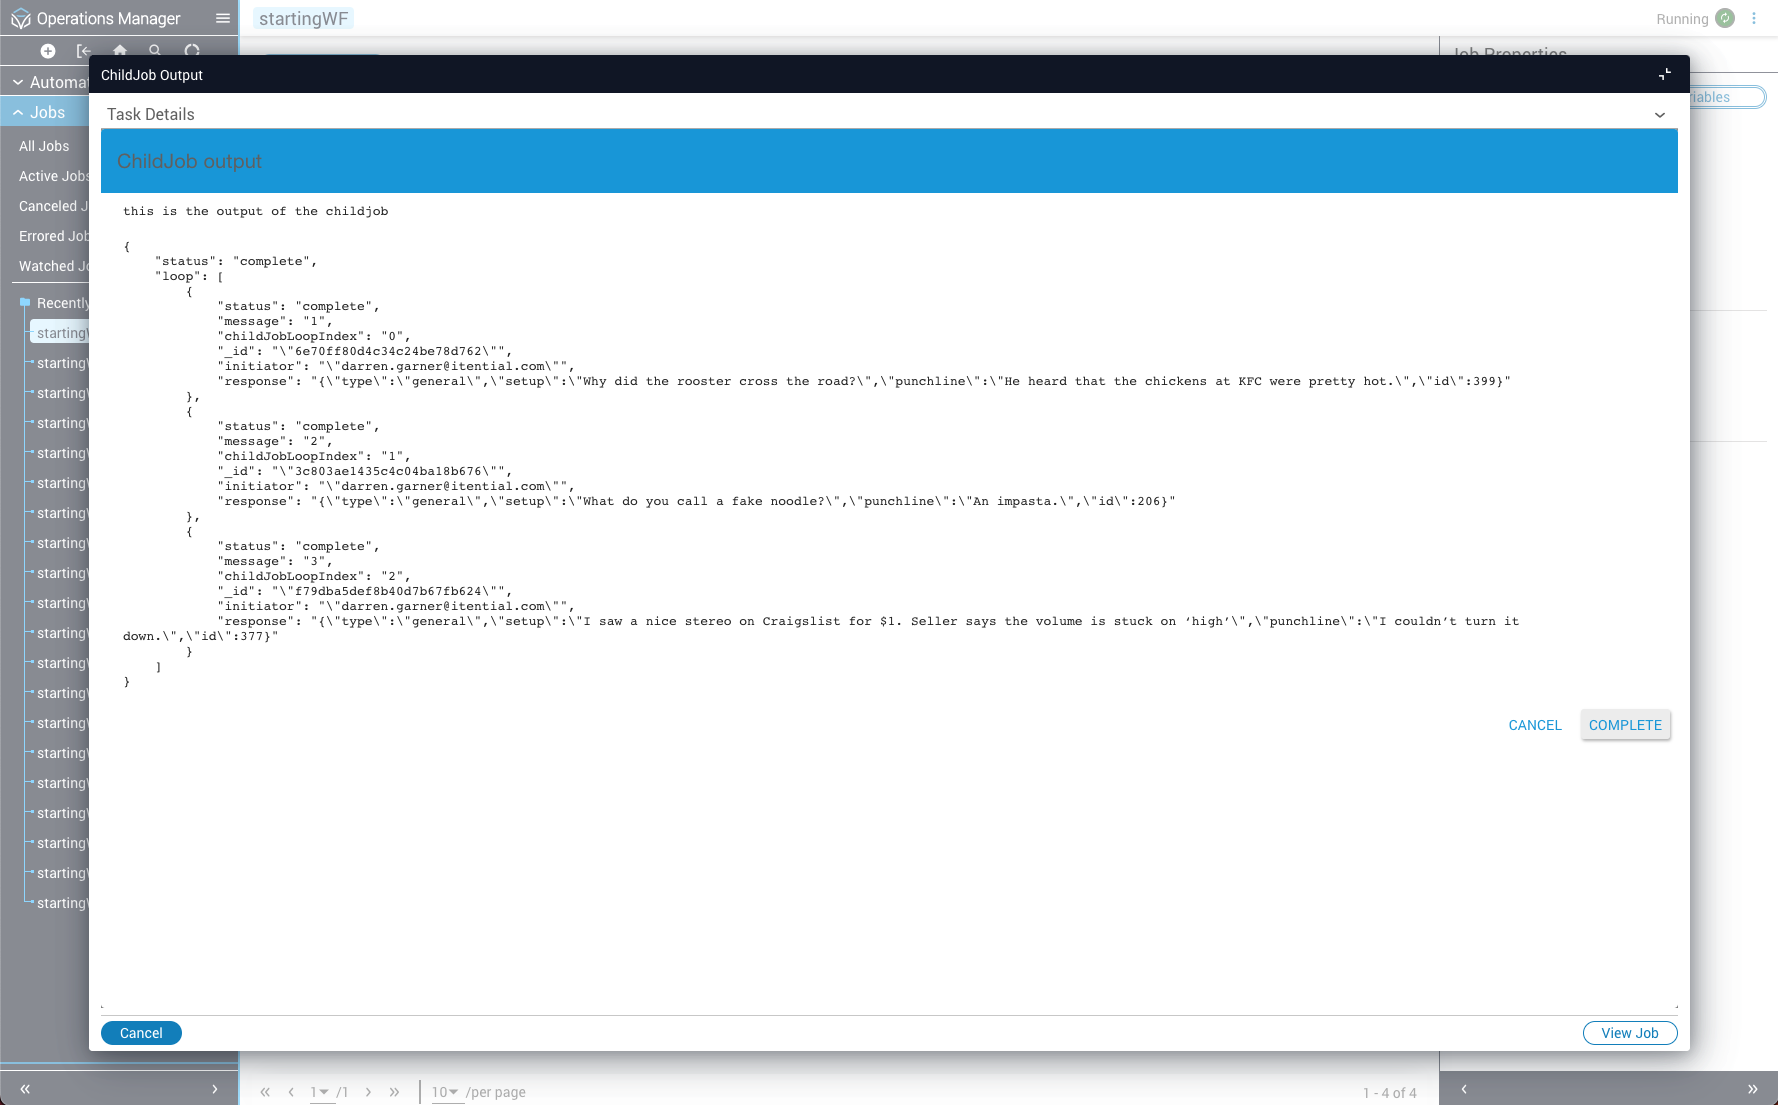Click the _id line containing 6e70ff80d4c34c24be78d762
Screen dimensions: 1778x1105
[x=365, y=351]
